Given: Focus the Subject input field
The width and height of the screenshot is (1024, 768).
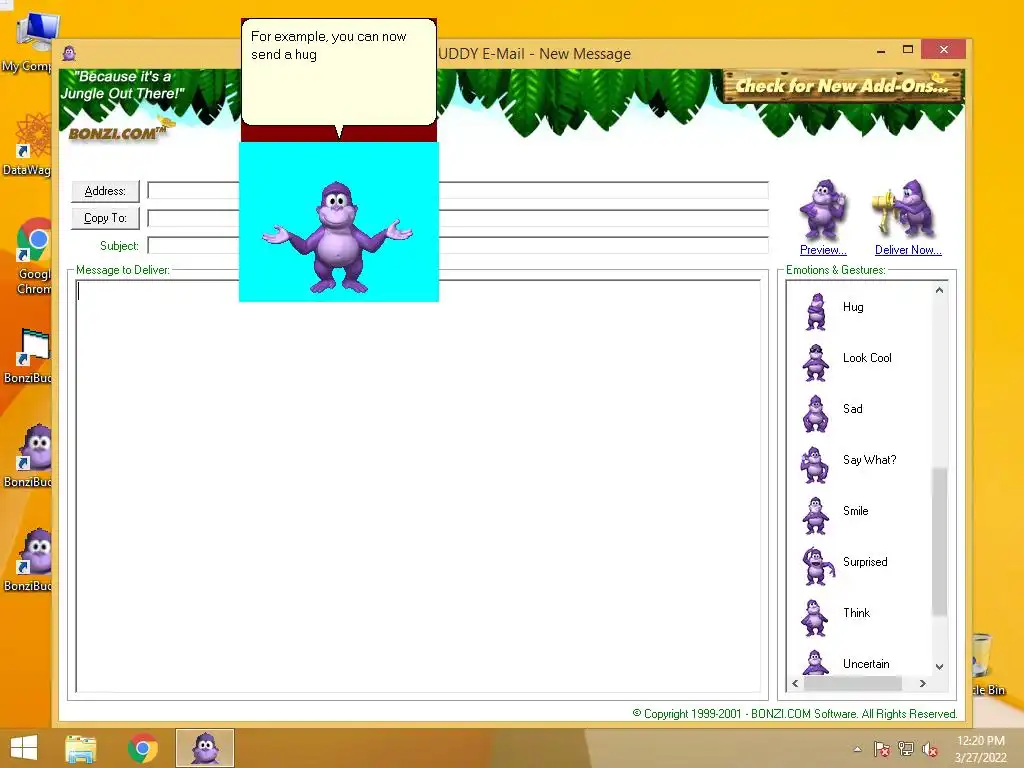Looking at the screenshot, I should point(458,246).
